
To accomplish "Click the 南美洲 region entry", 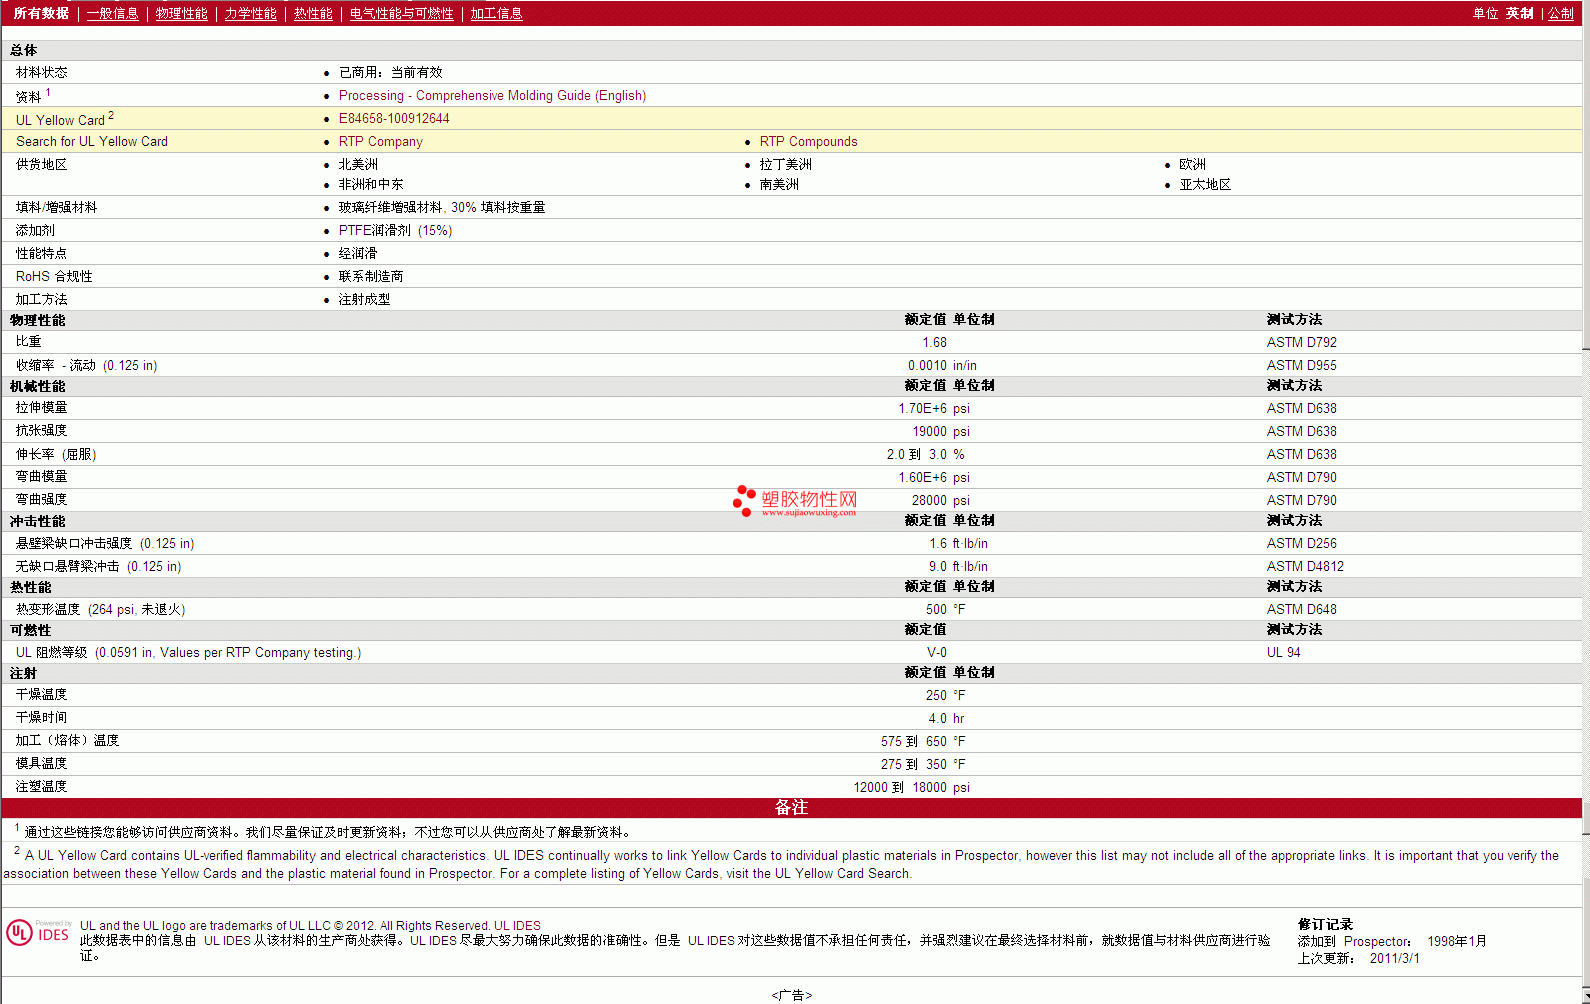I will 779,184.
